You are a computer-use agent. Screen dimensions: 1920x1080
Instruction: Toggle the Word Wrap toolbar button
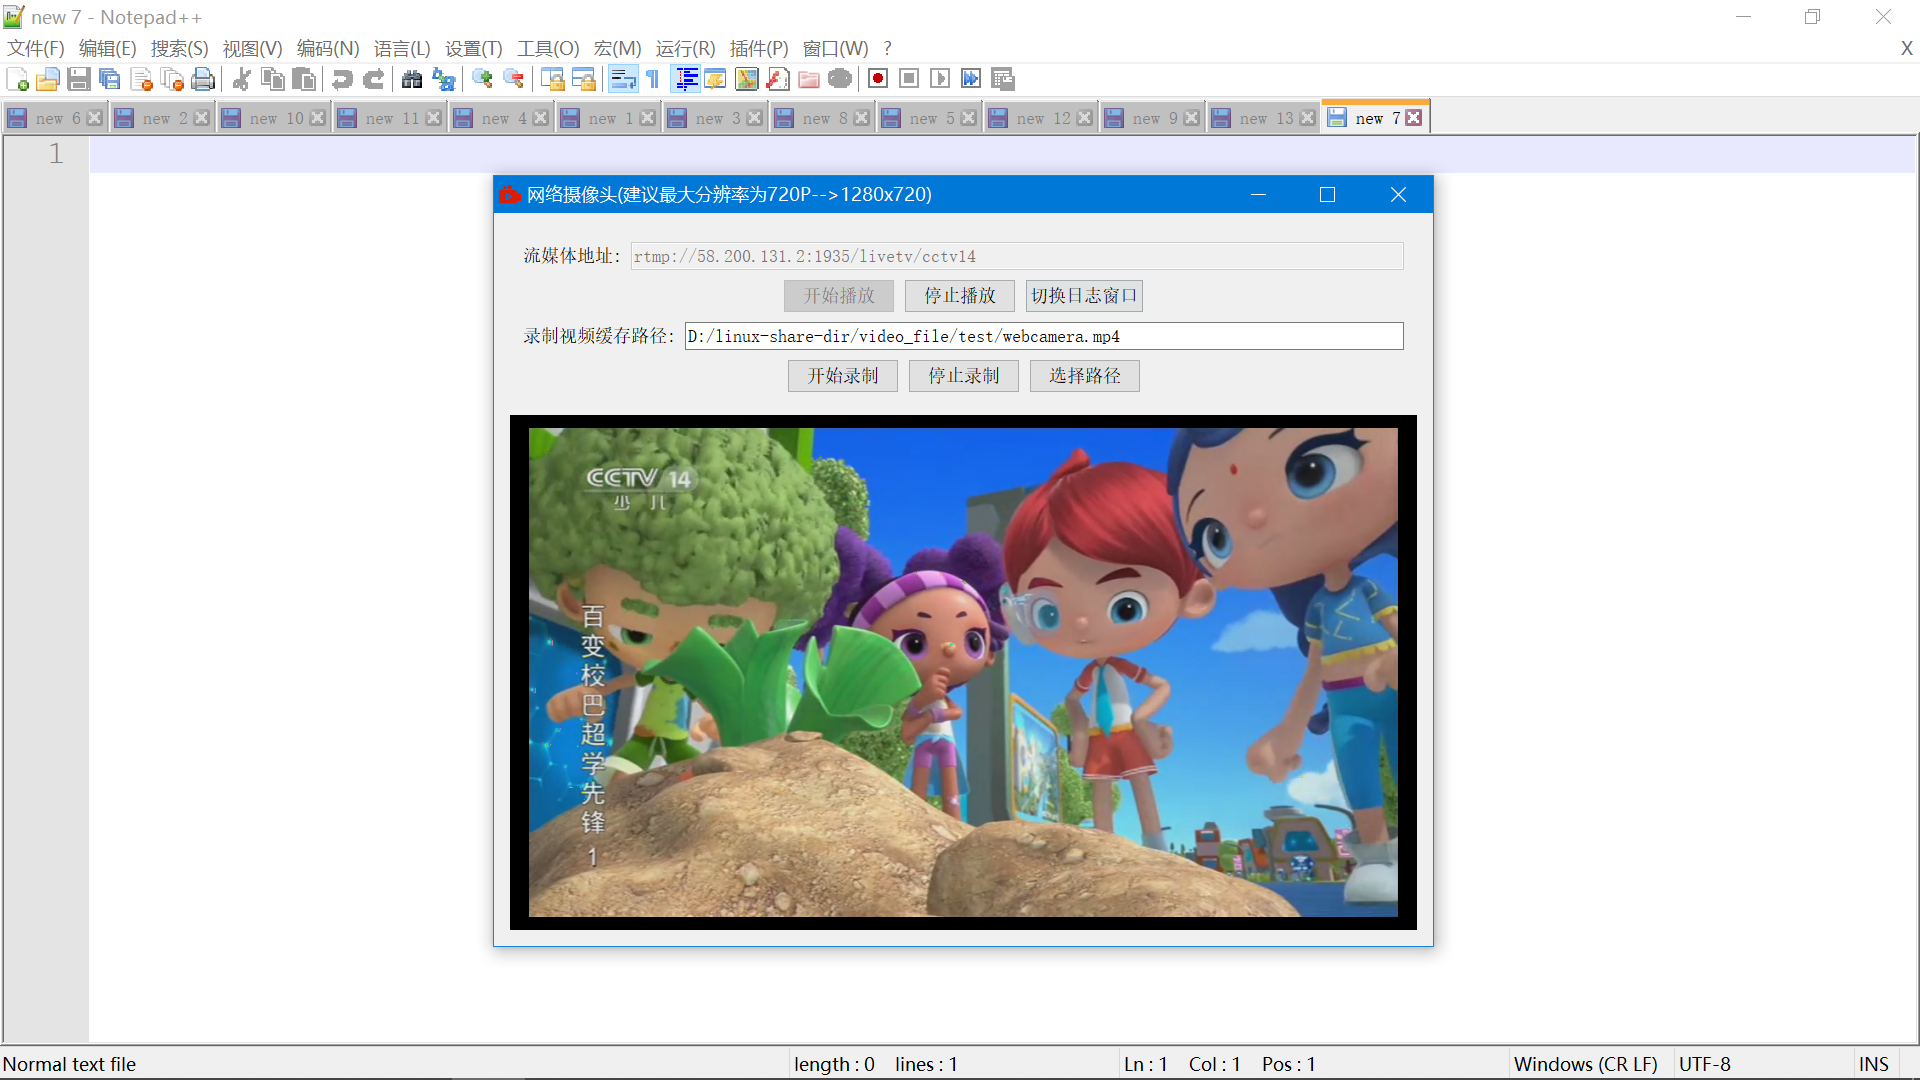pyautogui.click(x=623, y=79)
